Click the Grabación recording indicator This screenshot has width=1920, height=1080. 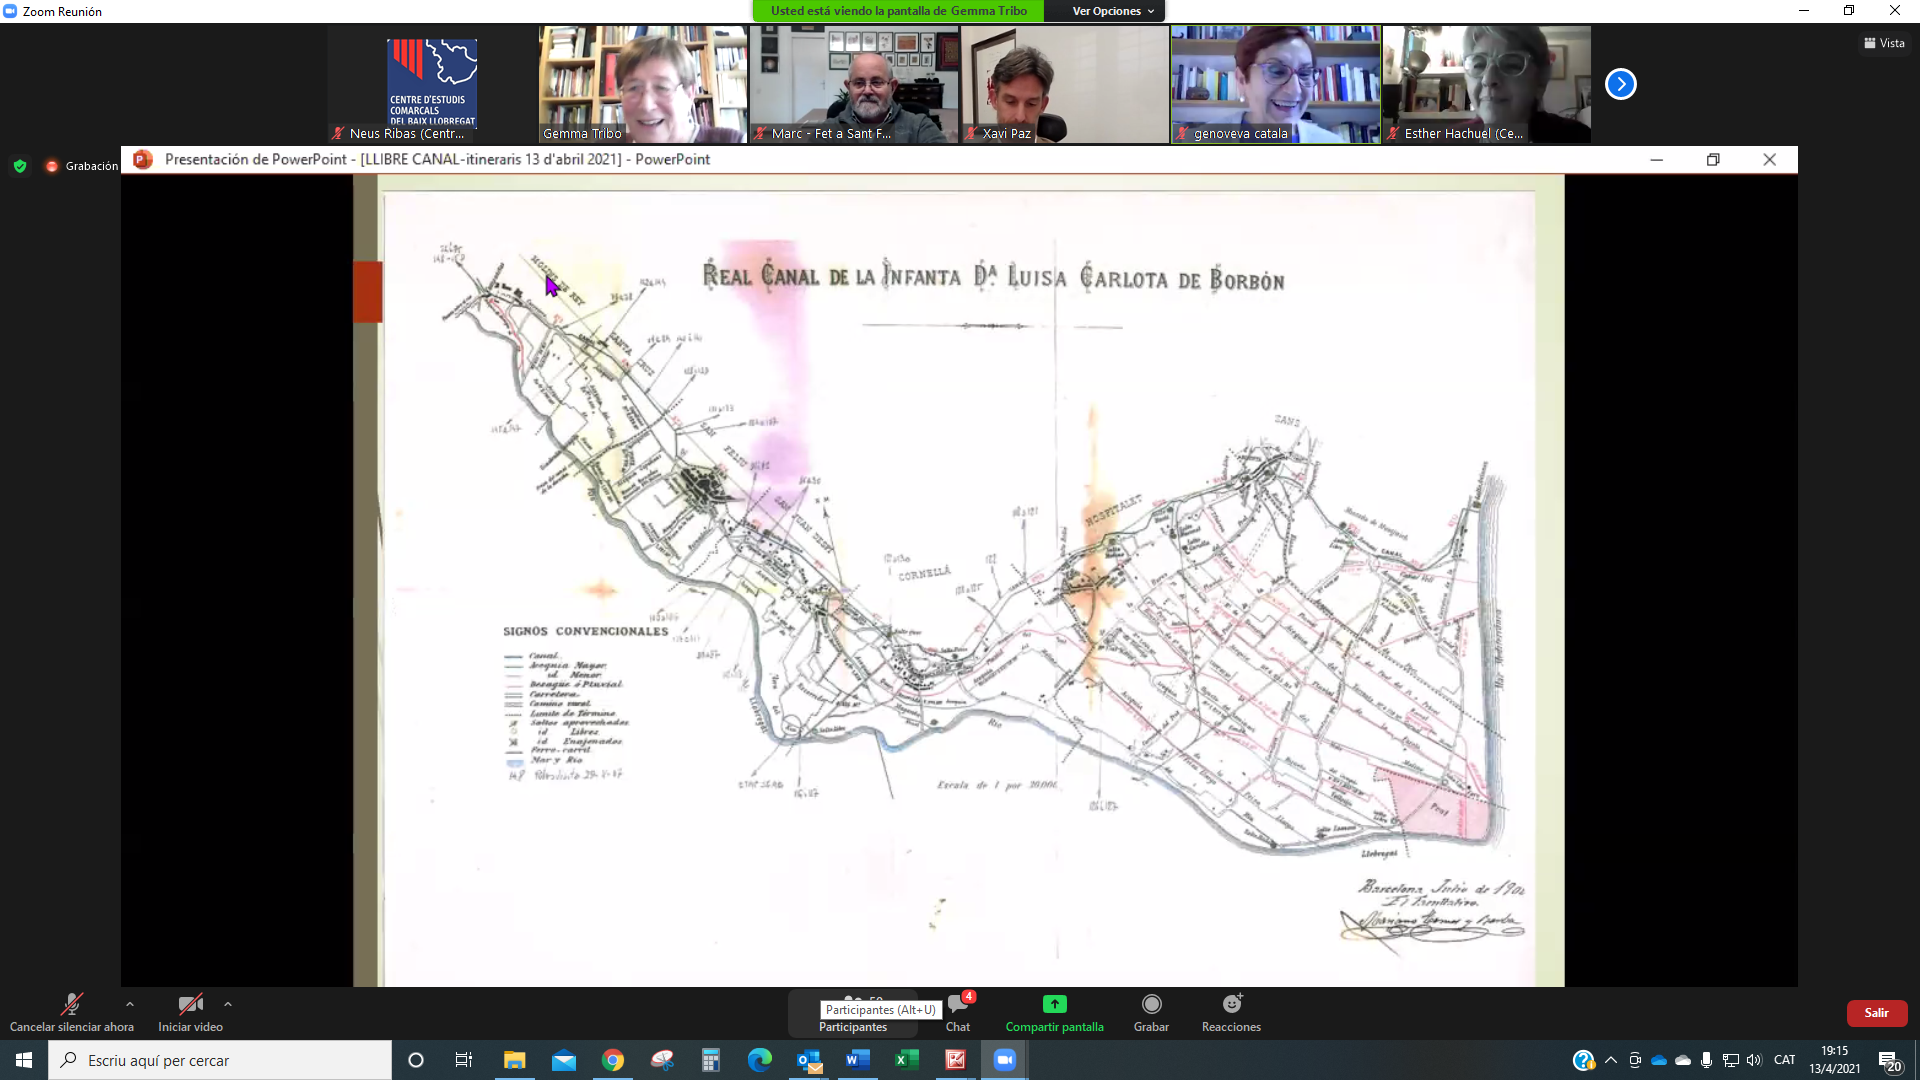point(82,166)
